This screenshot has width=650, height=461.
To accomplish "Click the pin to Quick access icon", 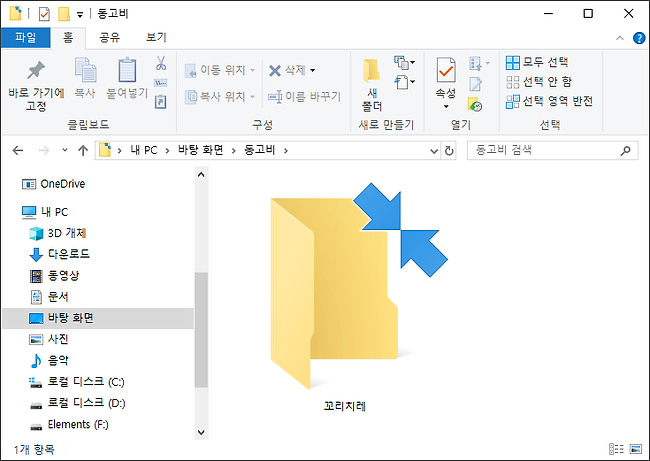I will 36,70.
